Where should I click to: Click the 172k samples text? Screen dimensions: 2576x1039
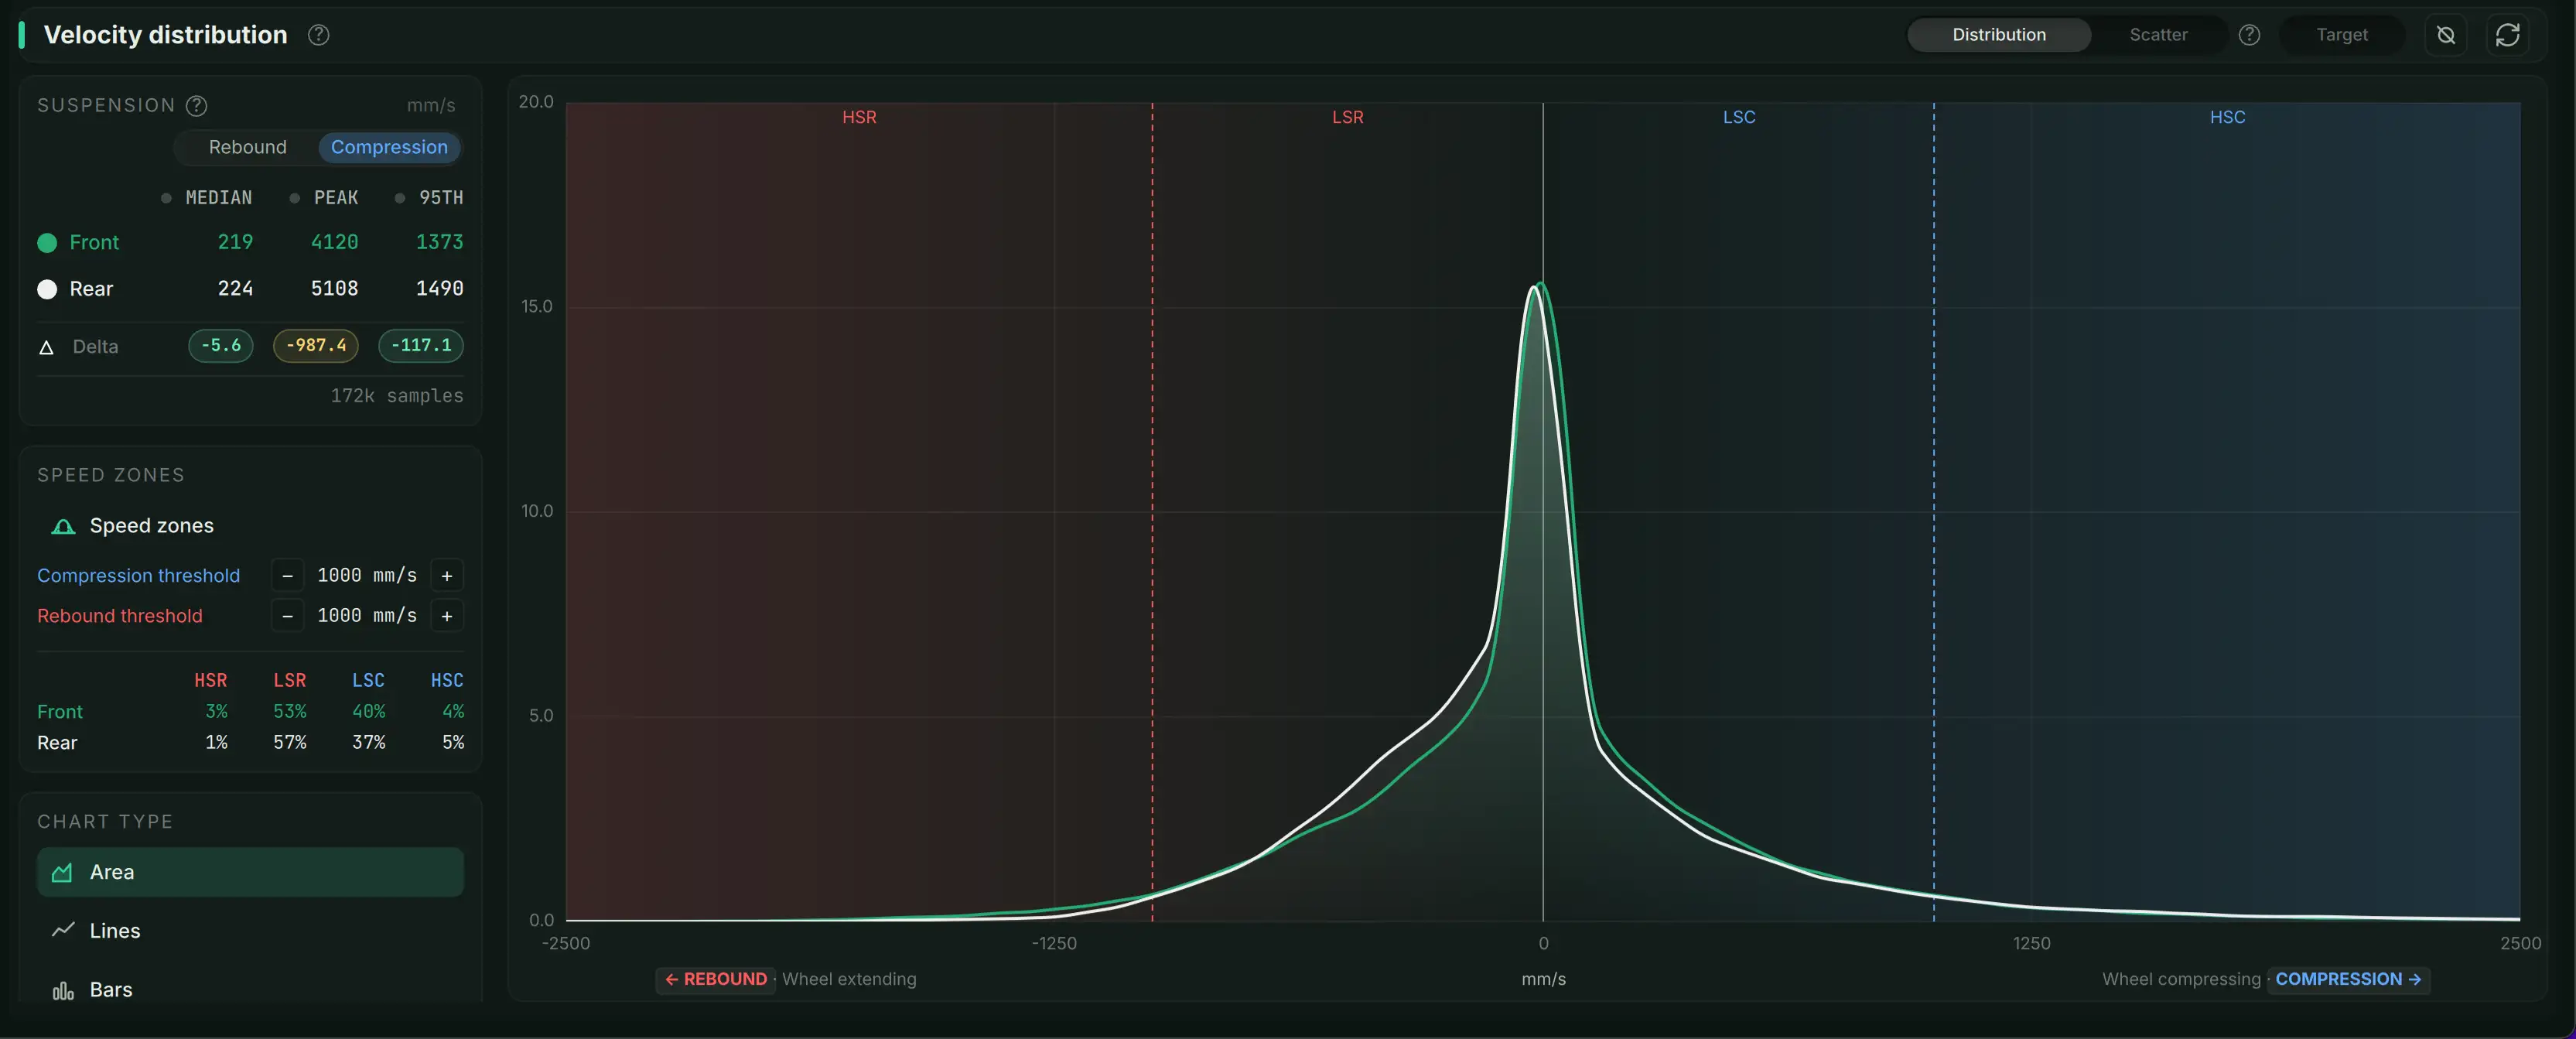[x=397, y=396]
